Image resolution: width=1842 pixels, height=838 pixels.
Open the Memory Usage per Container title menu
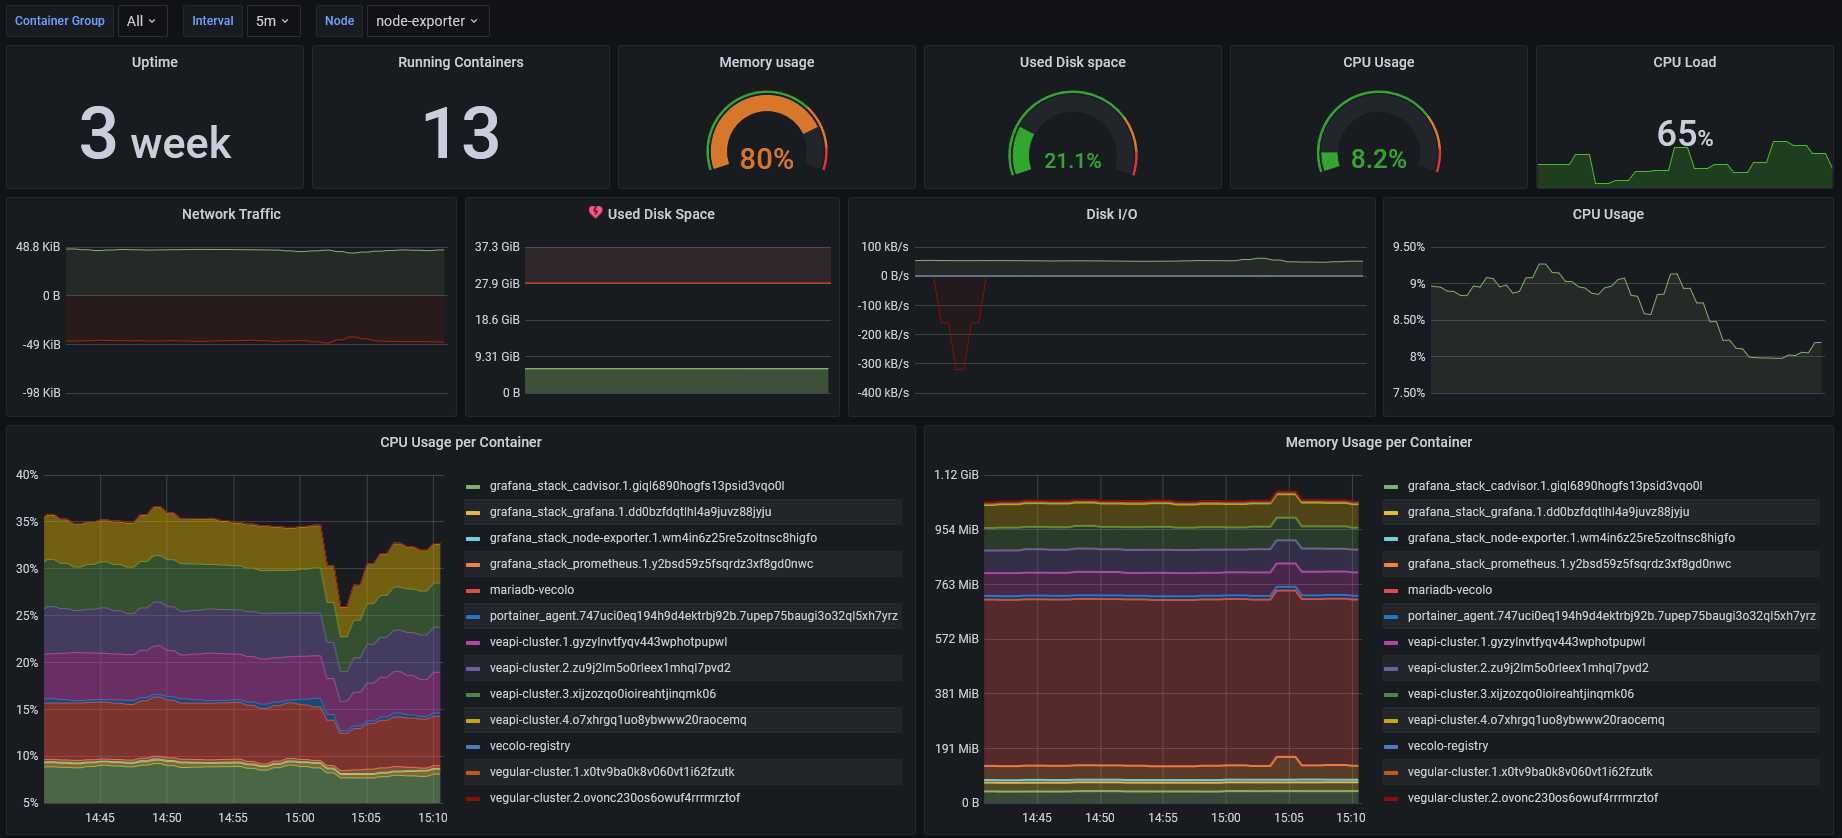coord(1379,442)
